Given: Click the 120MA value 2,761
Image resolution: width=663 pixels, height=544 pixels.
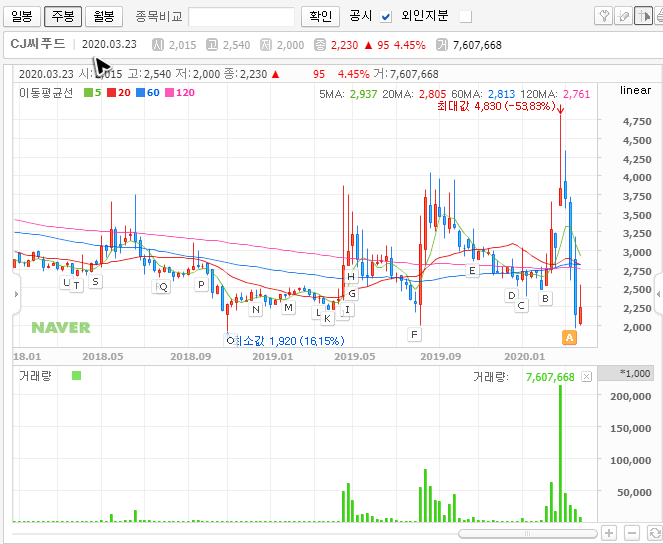Looking at the screenshot, I should (x=576, y=94).
